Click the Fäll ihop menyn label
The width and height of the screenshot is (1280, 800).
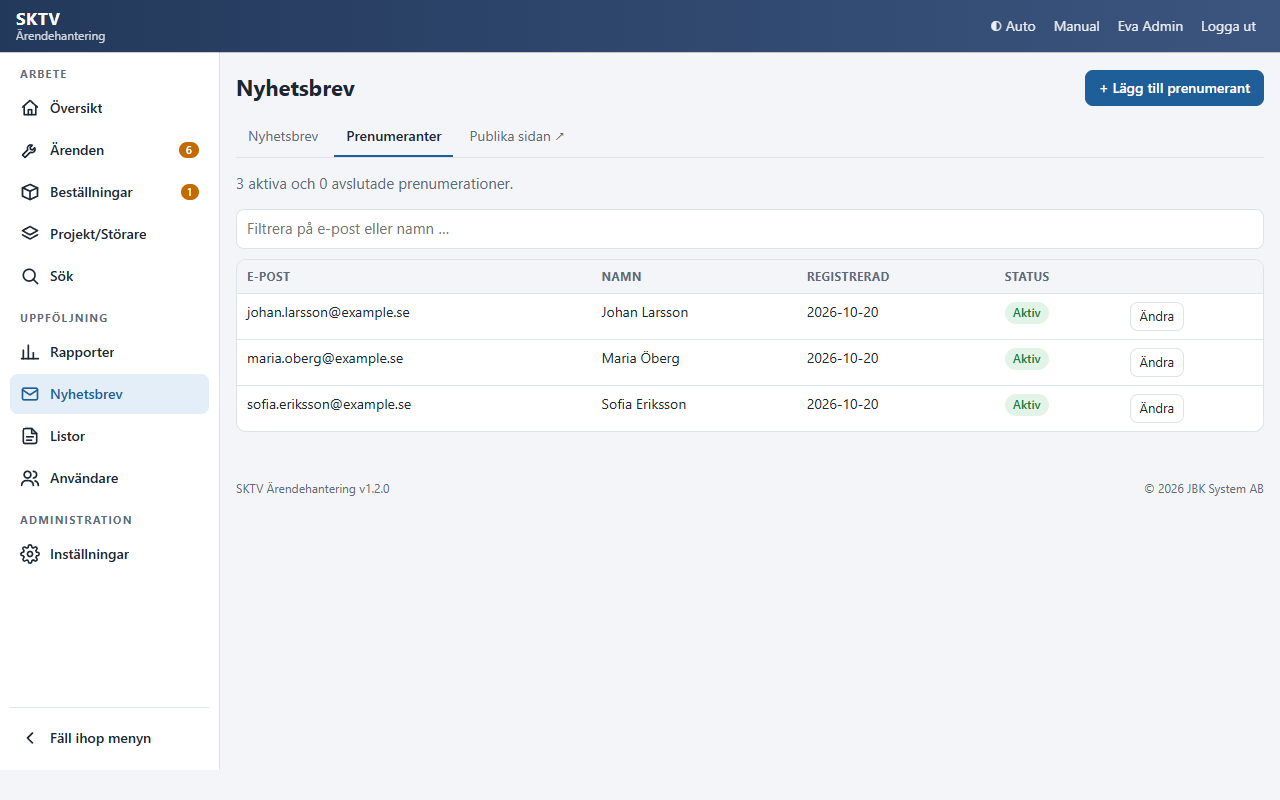tap(101, 738)
